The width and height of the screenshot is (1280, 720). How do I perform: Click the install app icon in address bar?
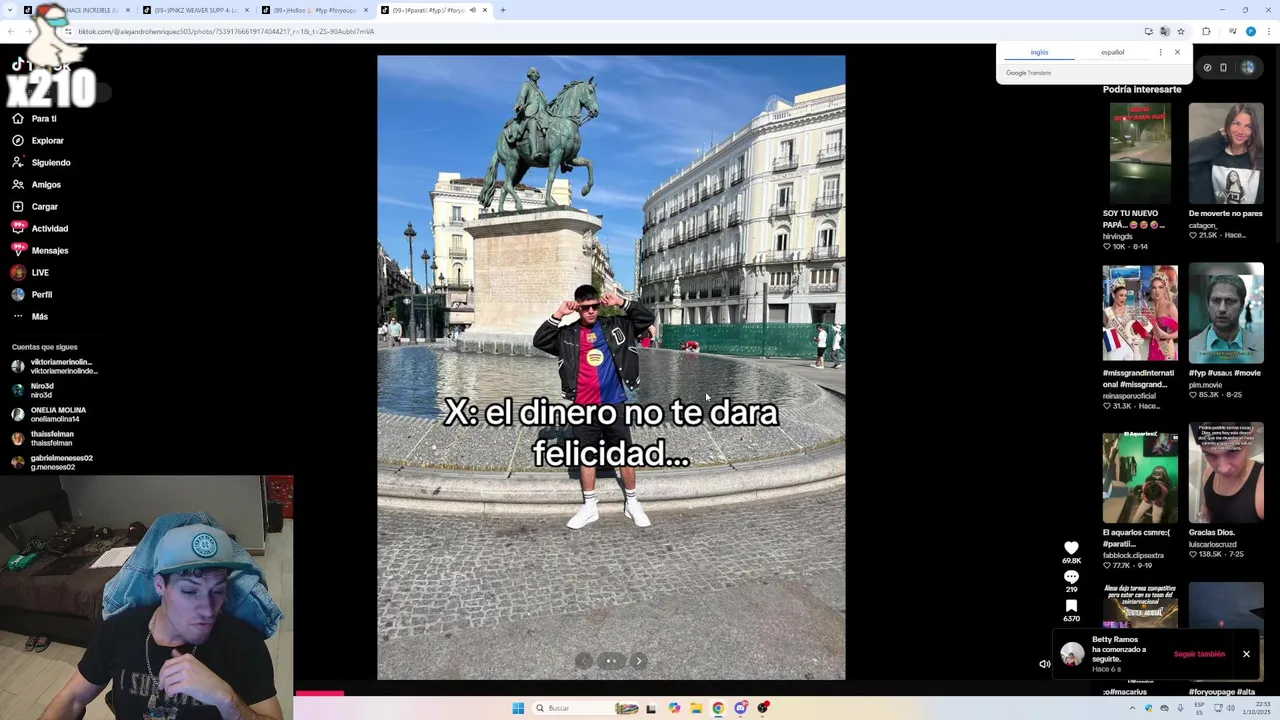coord(1148,31)
